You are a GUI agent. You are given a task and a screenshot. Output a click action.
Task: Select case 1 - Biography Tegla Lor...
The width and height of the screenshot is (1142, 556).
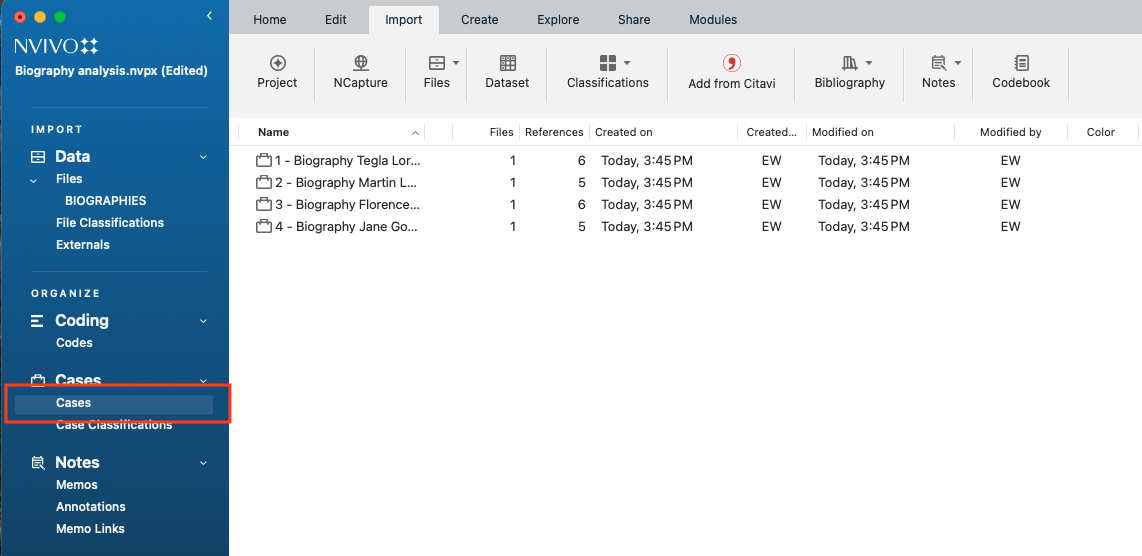tap(347, 160)
